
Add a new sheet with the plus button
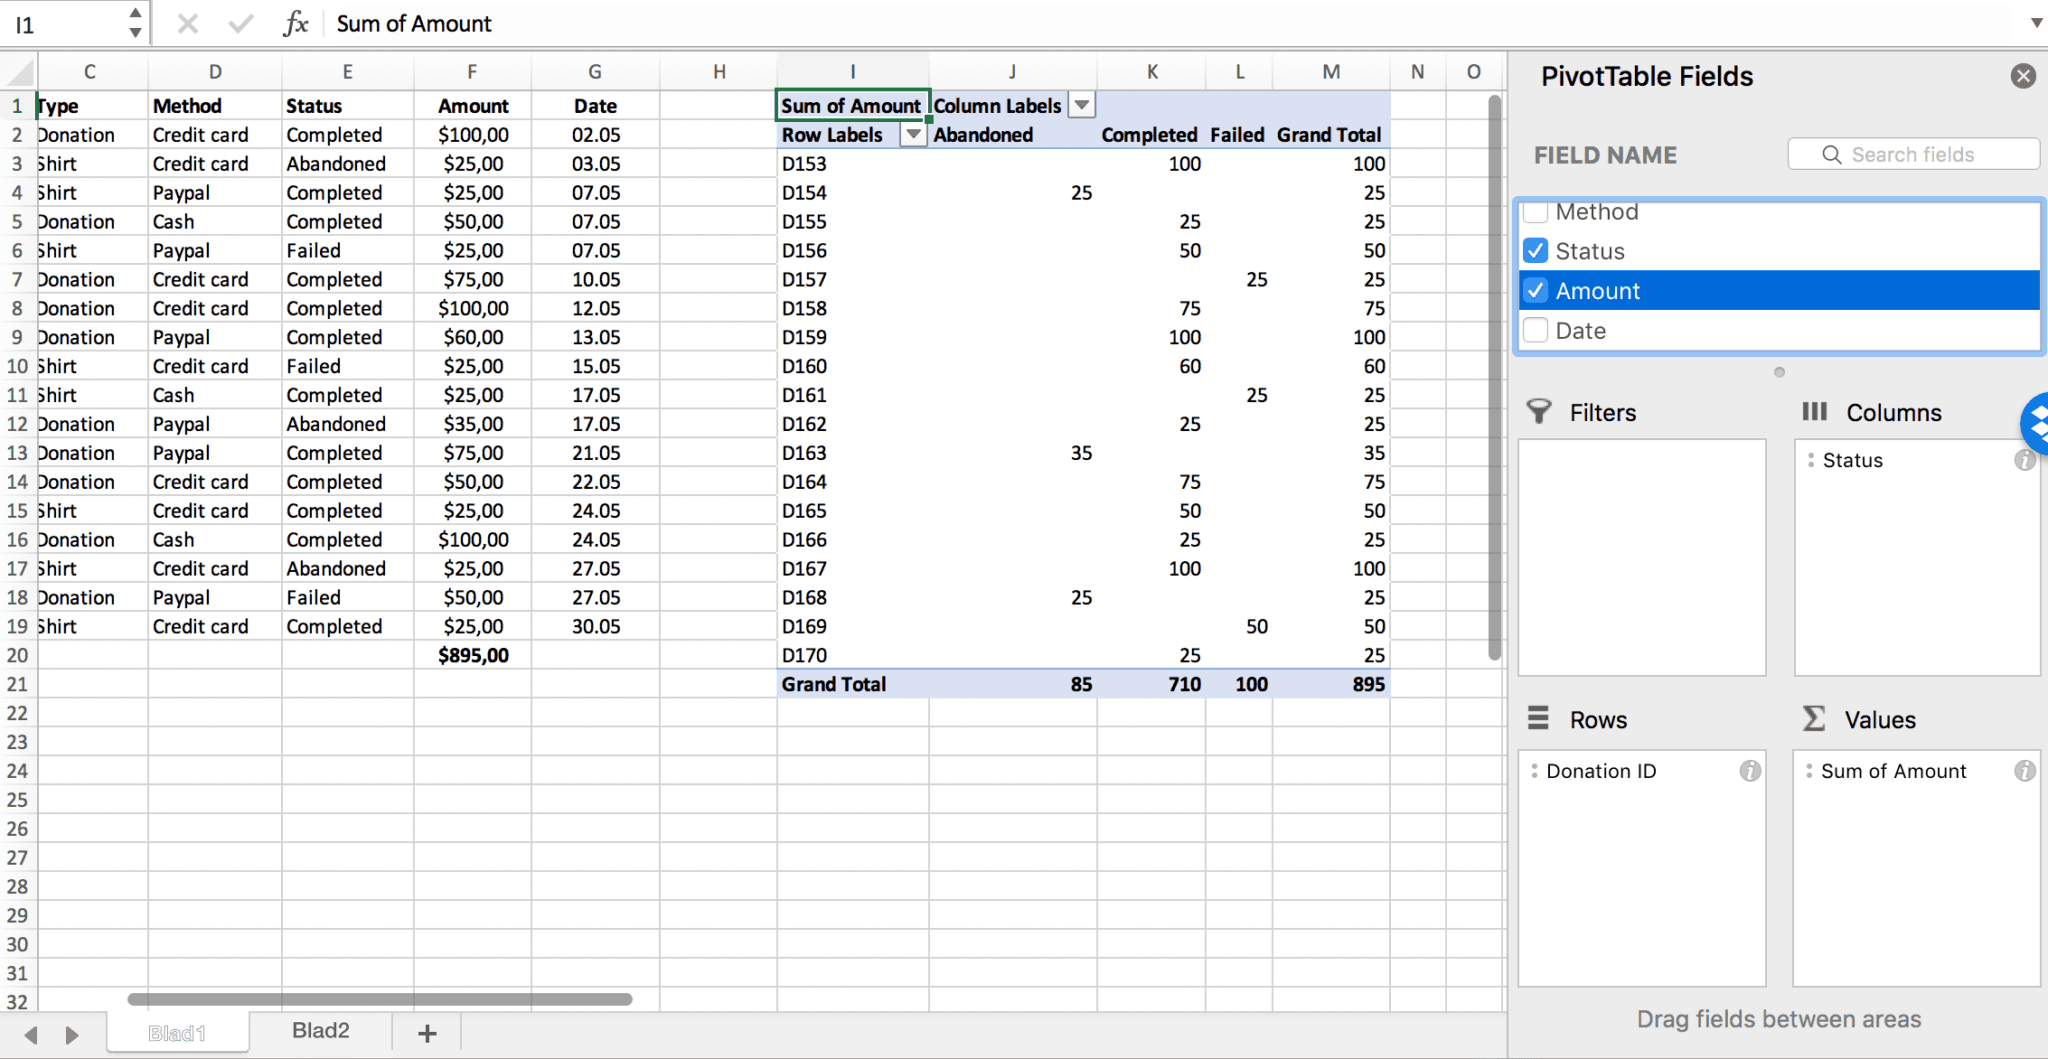[427, 1032]
